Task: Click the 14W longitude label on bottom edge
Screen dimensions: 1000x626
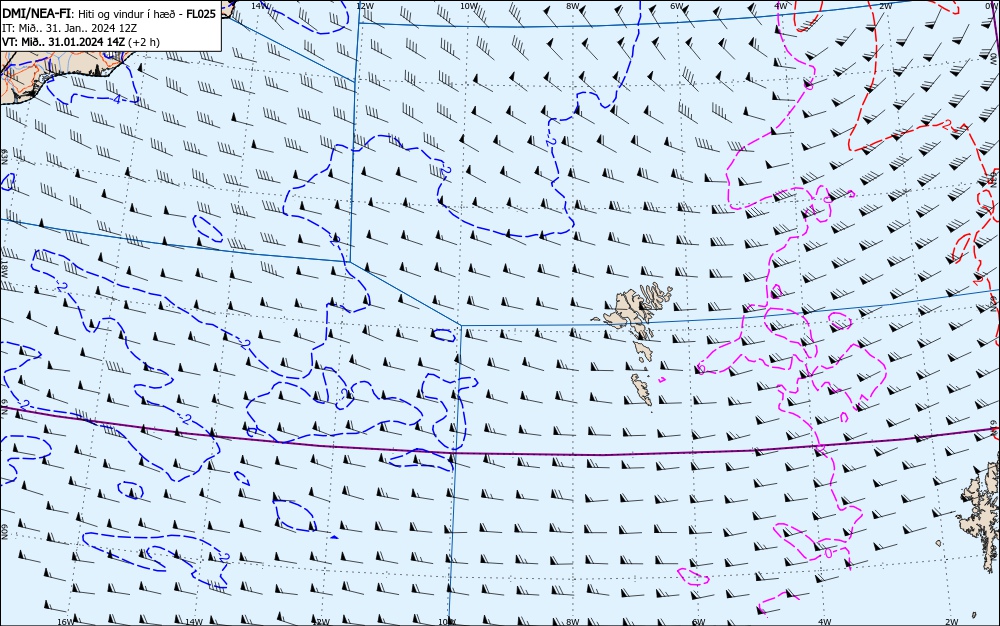Action: [193, 622]
